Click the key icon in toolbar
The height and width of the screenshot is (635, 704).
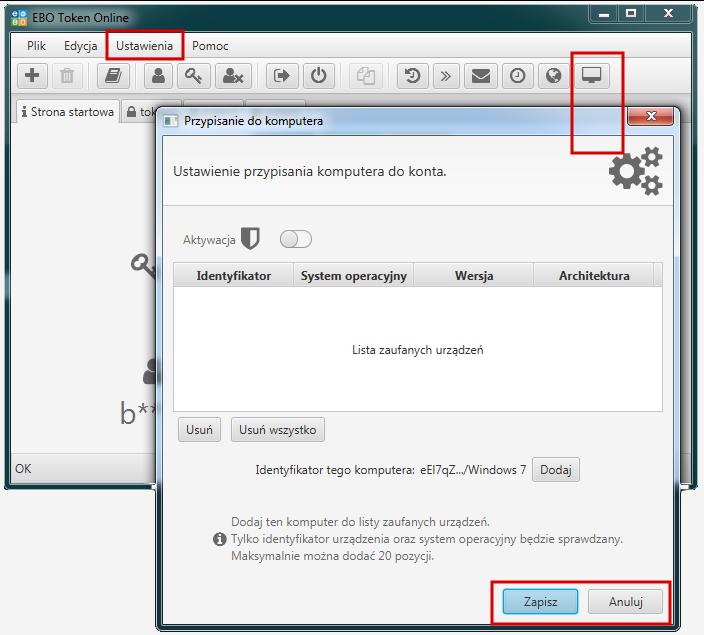pyautogui.click(x=194, y=75)
